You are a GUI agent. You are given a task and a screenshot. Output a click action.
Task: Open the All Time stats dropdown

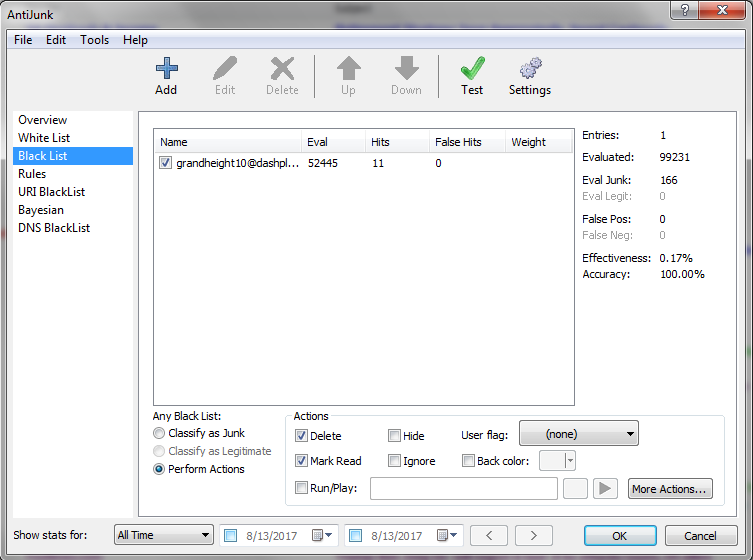[163, 535]
